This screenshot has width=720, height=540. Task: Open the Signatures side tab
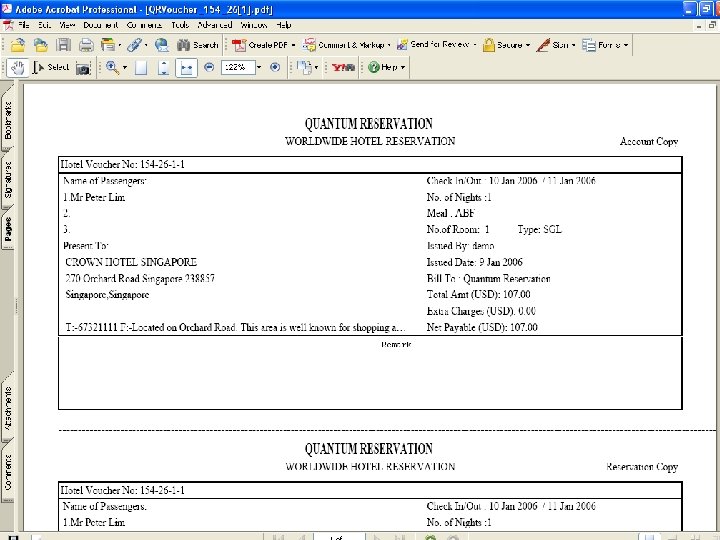8,180
